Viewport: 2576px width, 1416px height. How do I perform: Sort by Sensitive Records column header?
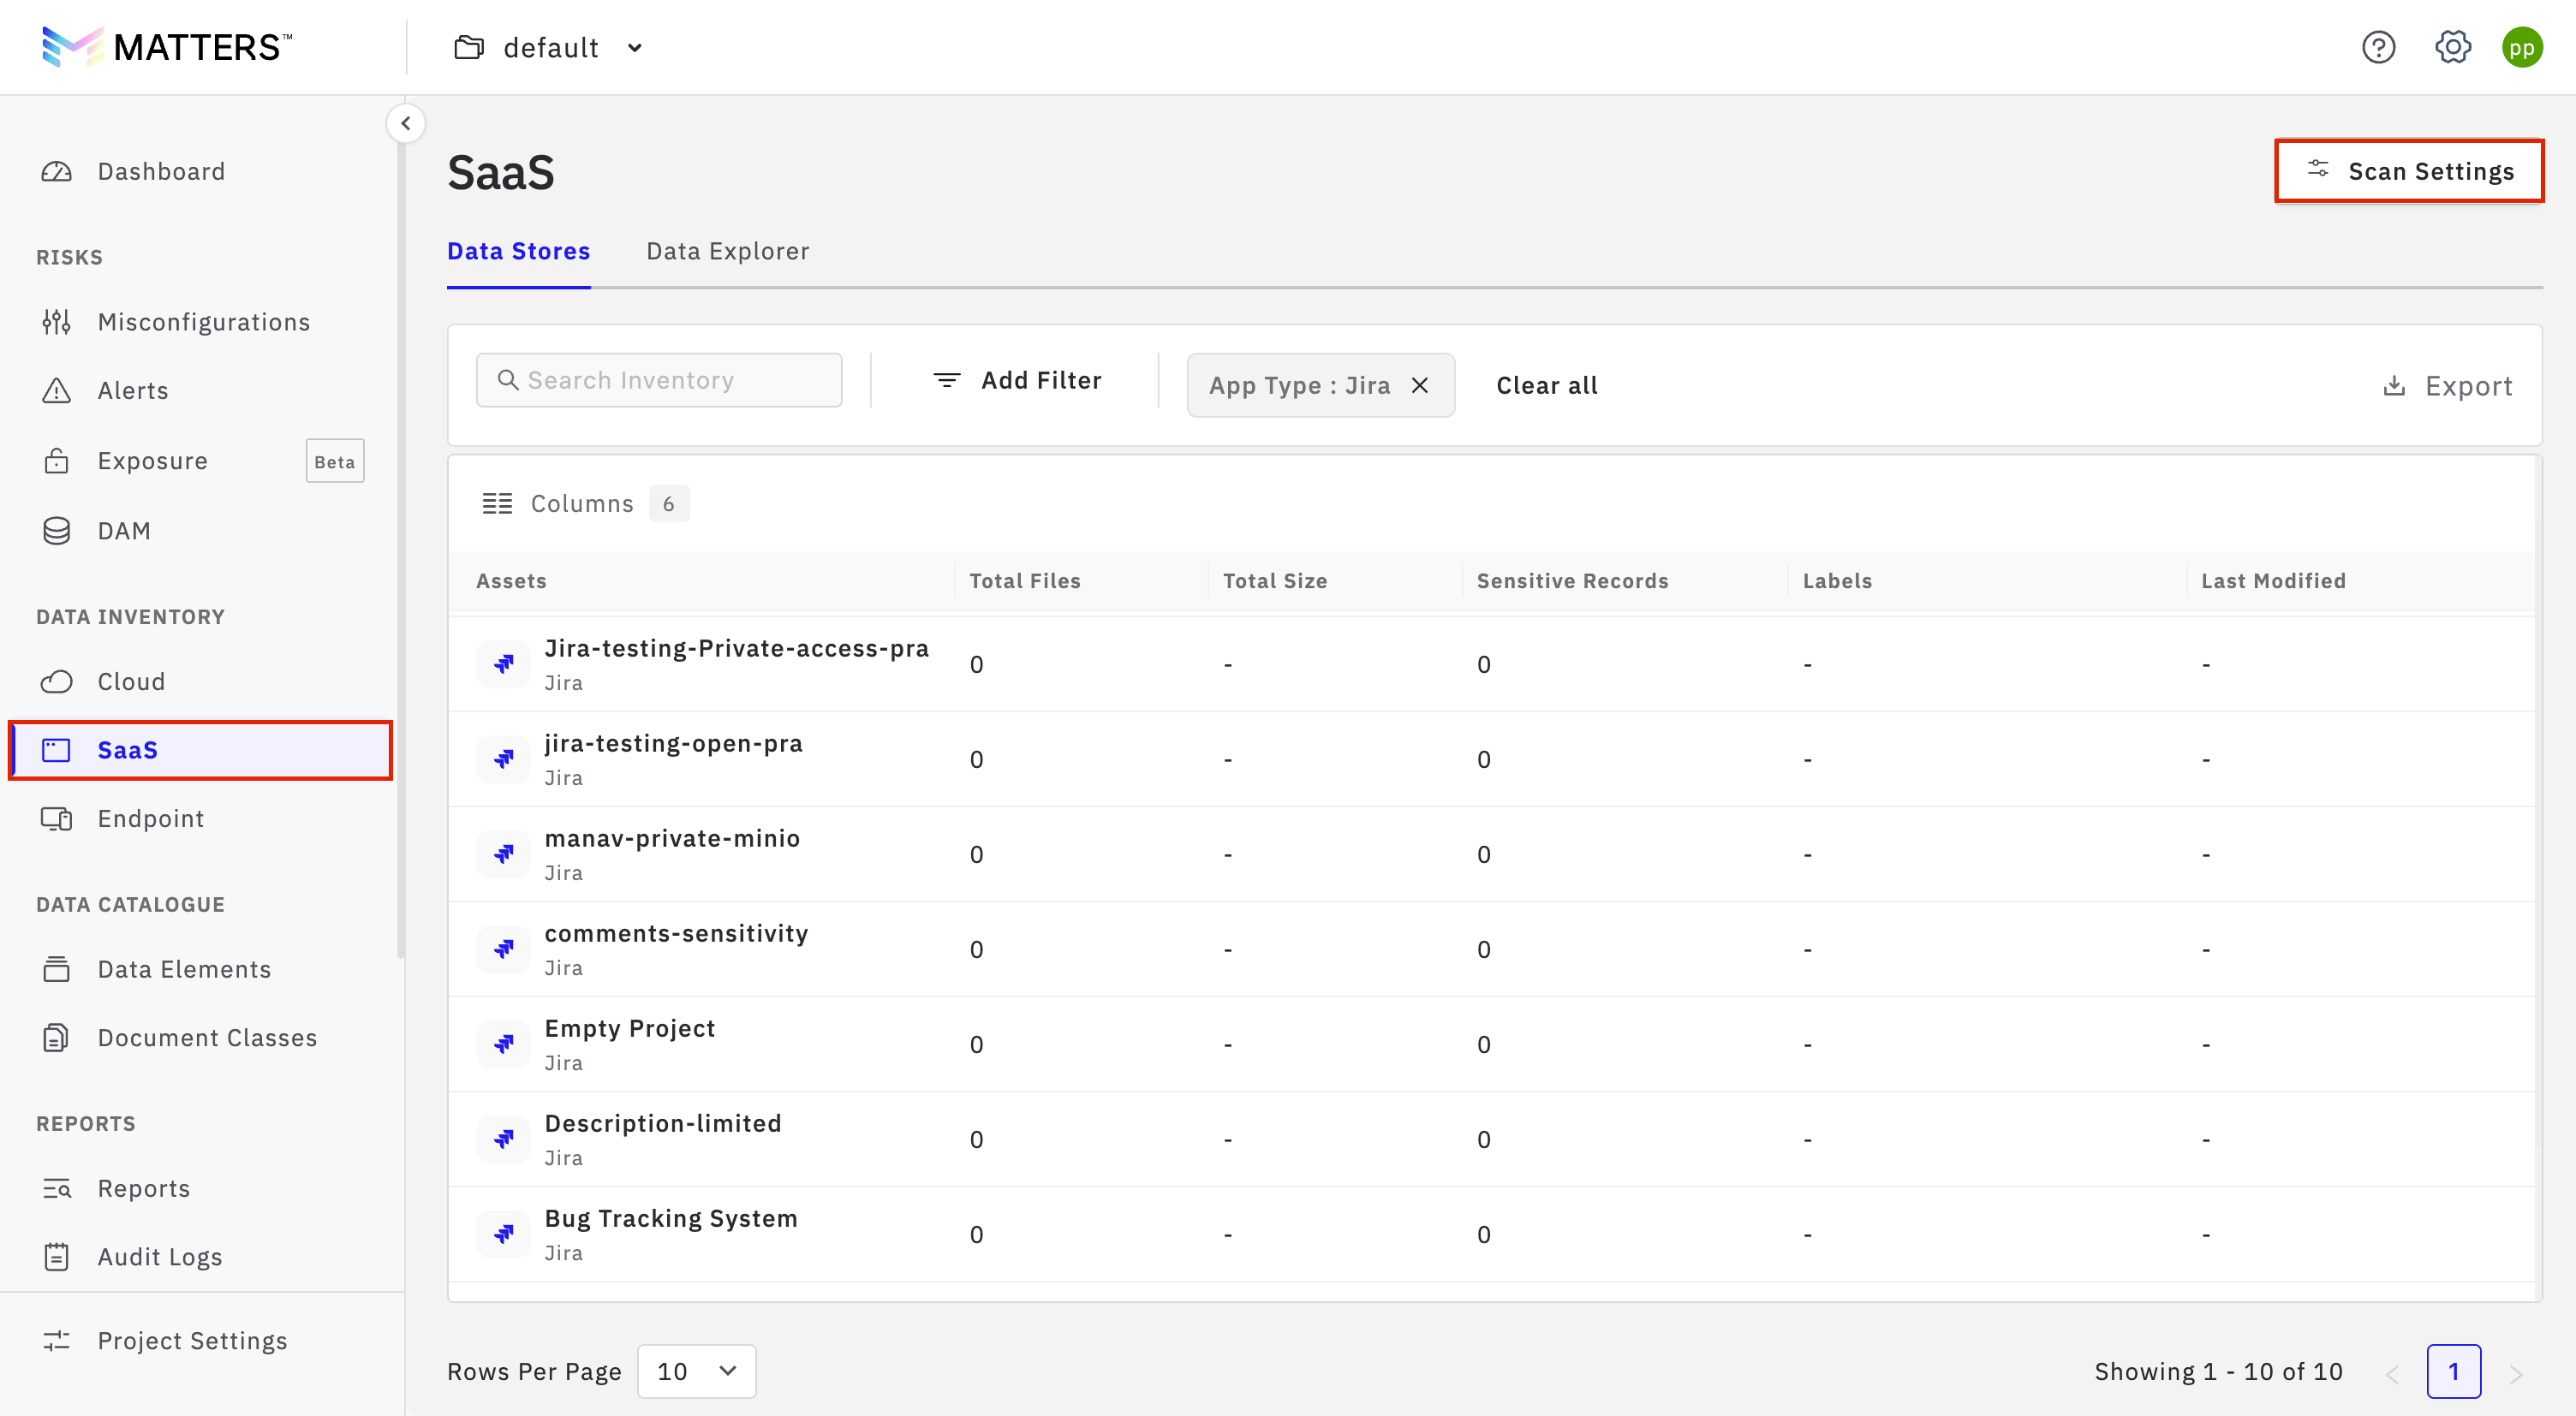[x=1572, y=581]
